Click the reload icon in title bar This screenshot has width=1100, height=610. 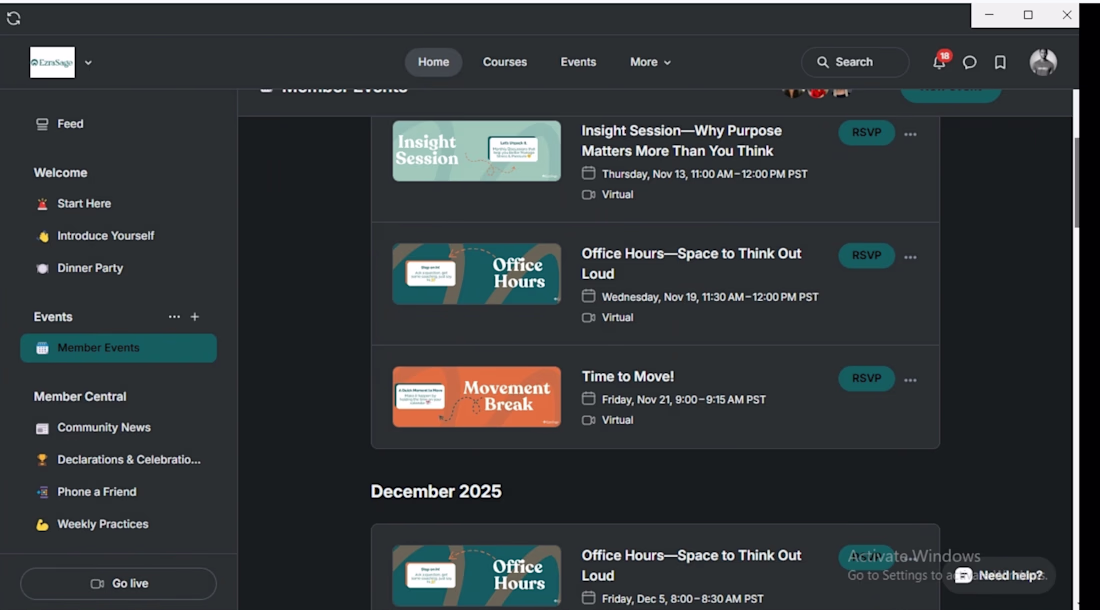coord(13,18)
